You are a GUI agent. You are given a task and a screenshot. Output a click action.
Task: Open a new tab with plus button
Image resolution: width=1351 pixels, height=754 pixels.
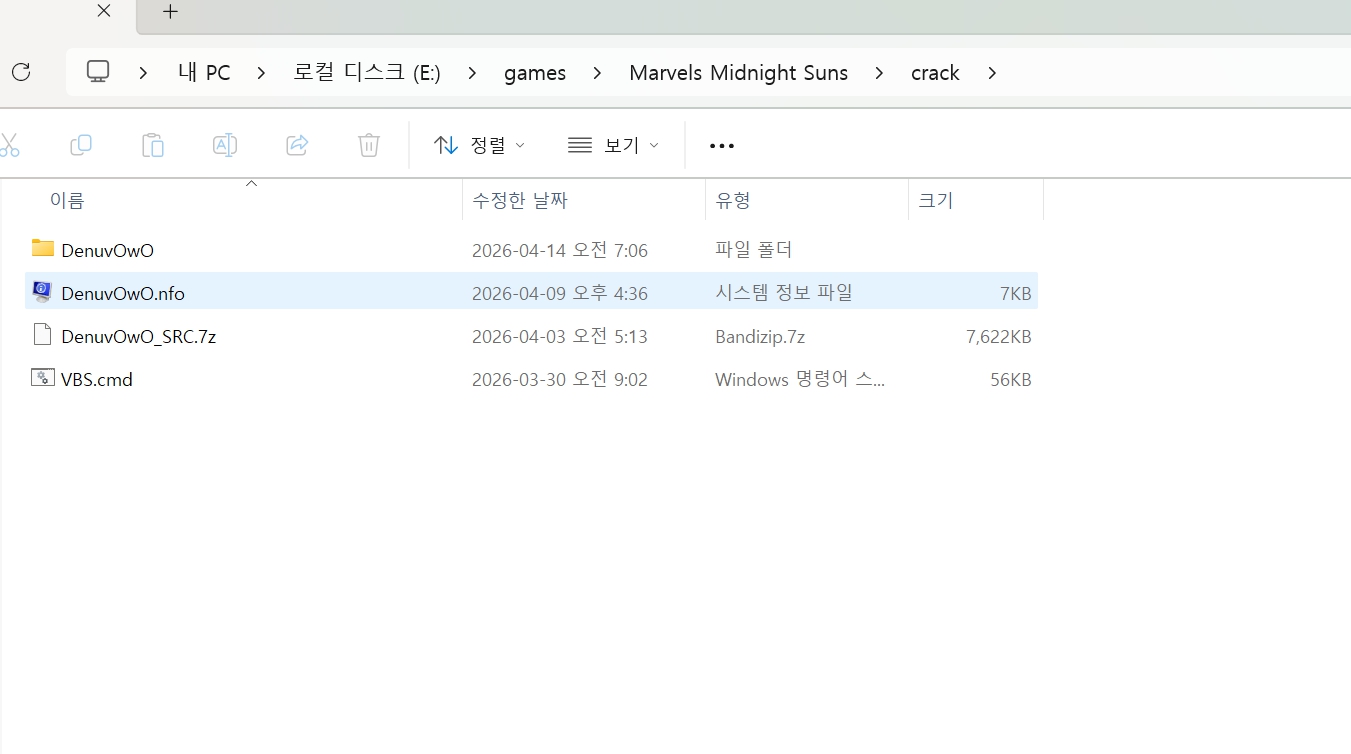coord(170,12)
